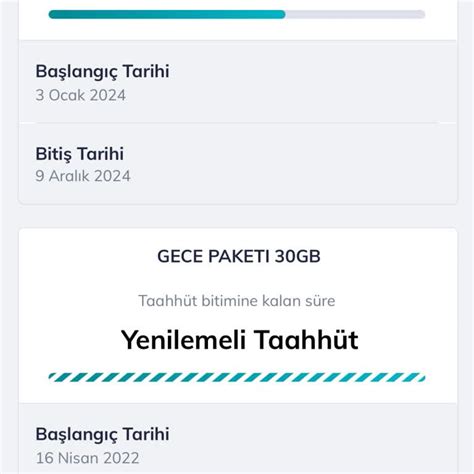Tap the "Yenilemeli Taahhüt" heading

[x=239, y=340]
